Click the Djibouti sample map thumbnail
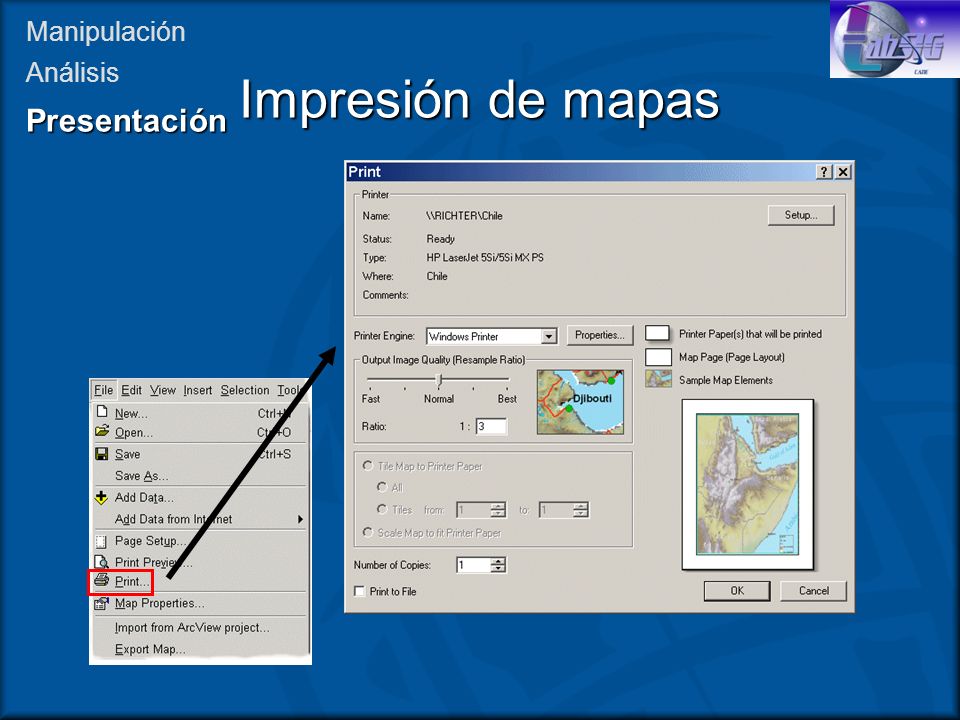Viewport: 960px width, 720px height. 580,402
